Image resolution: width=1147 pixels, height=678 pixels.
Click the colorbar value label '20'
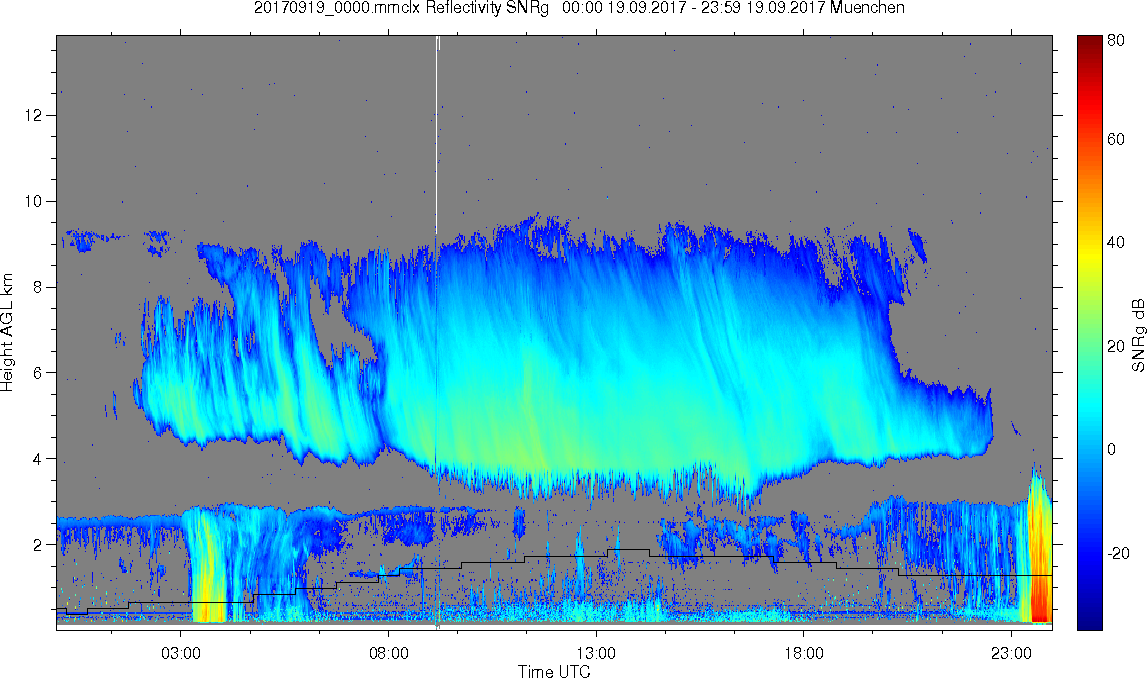click(x=1116, y=345)
